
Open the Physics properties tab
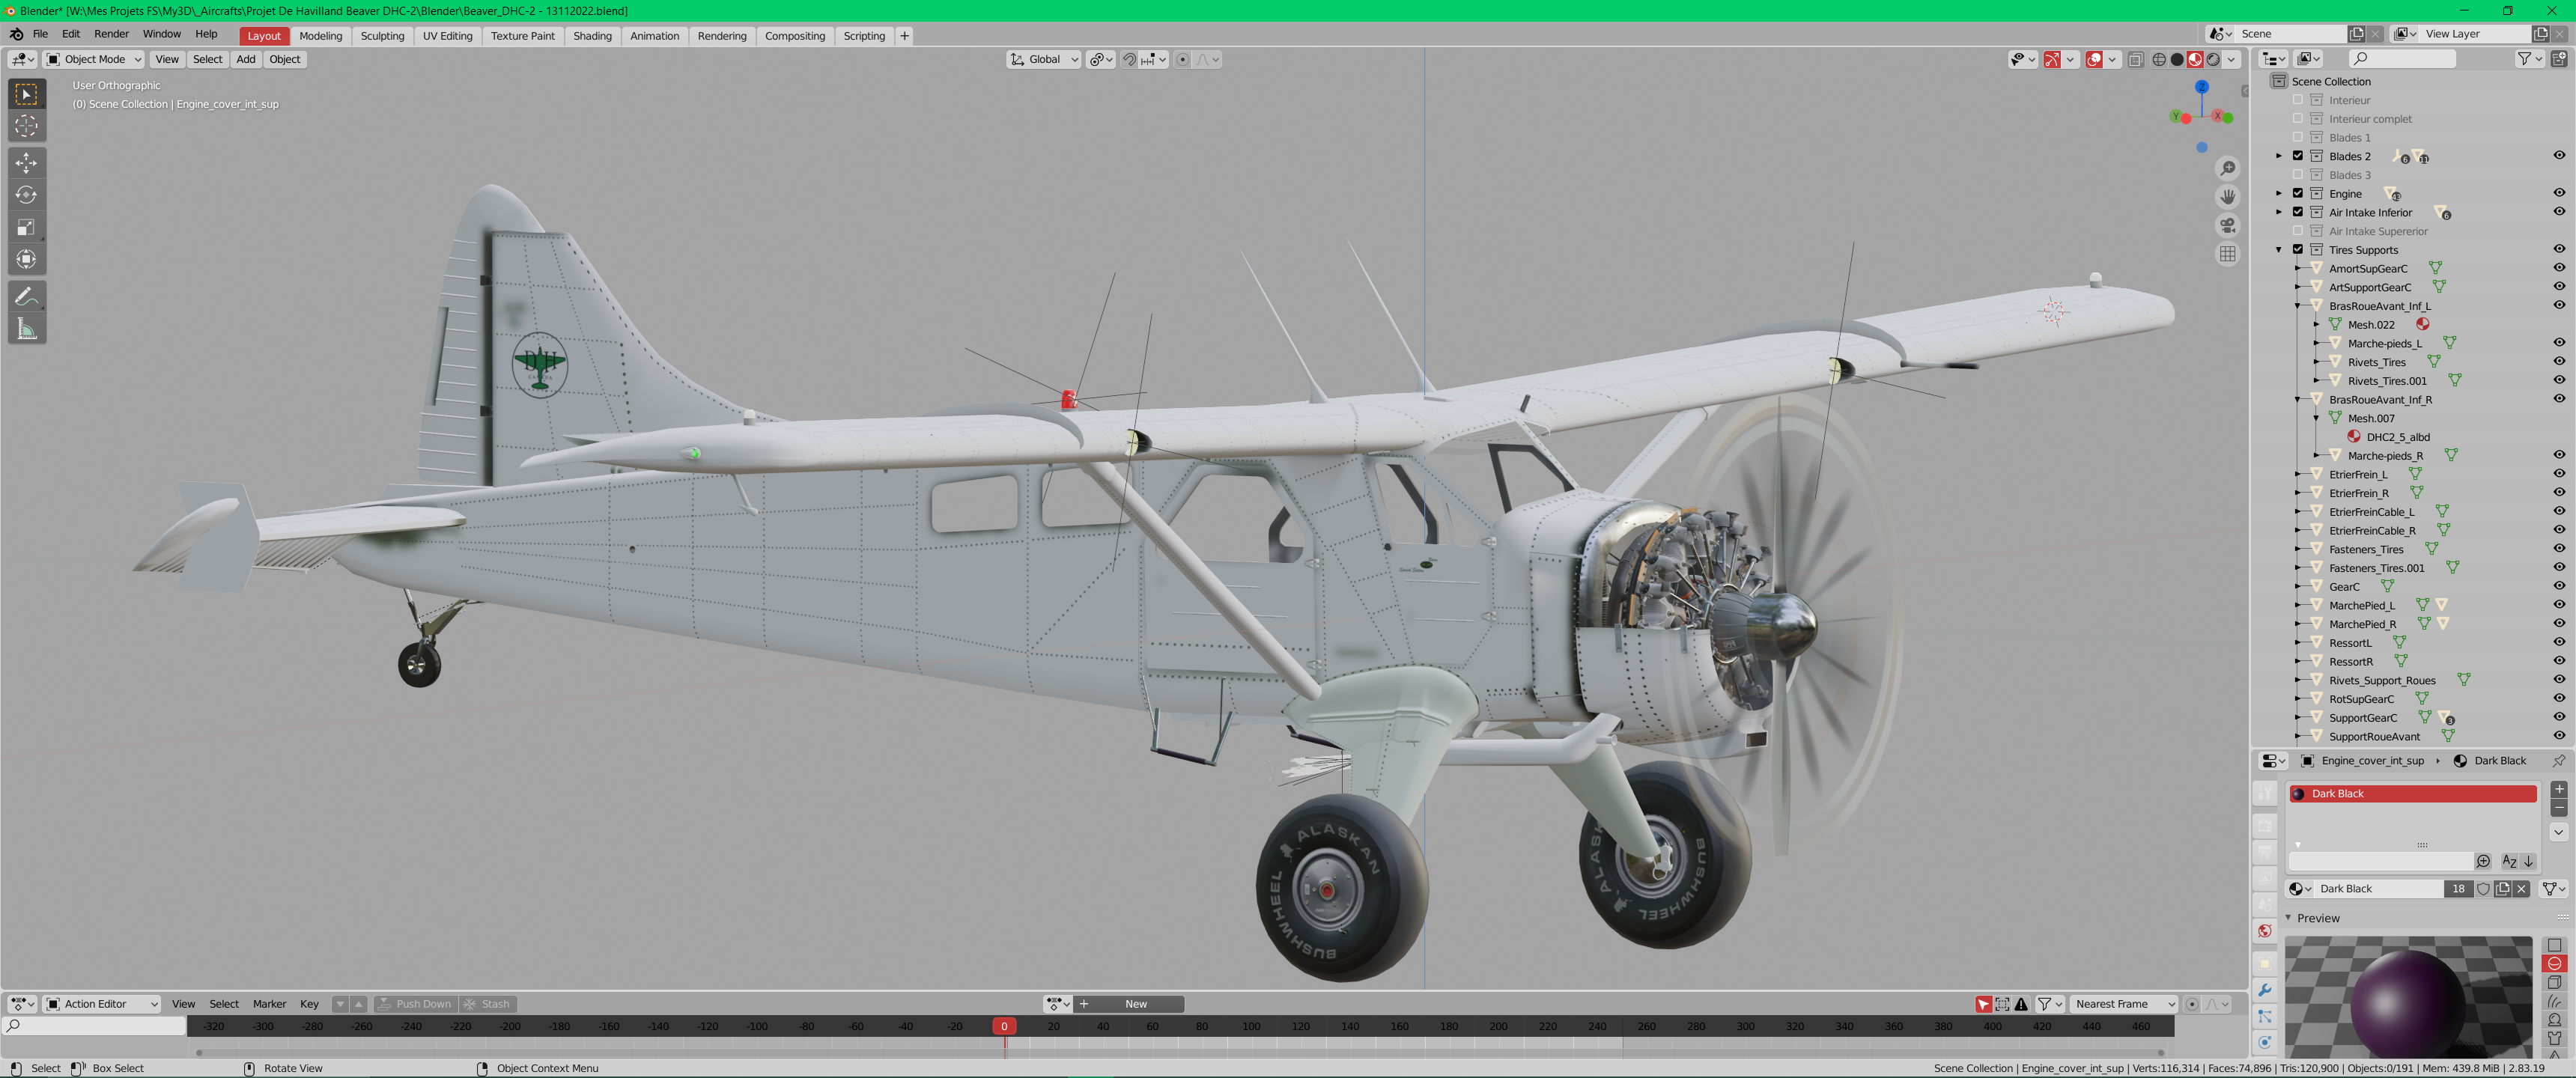coord(2265,1042)
